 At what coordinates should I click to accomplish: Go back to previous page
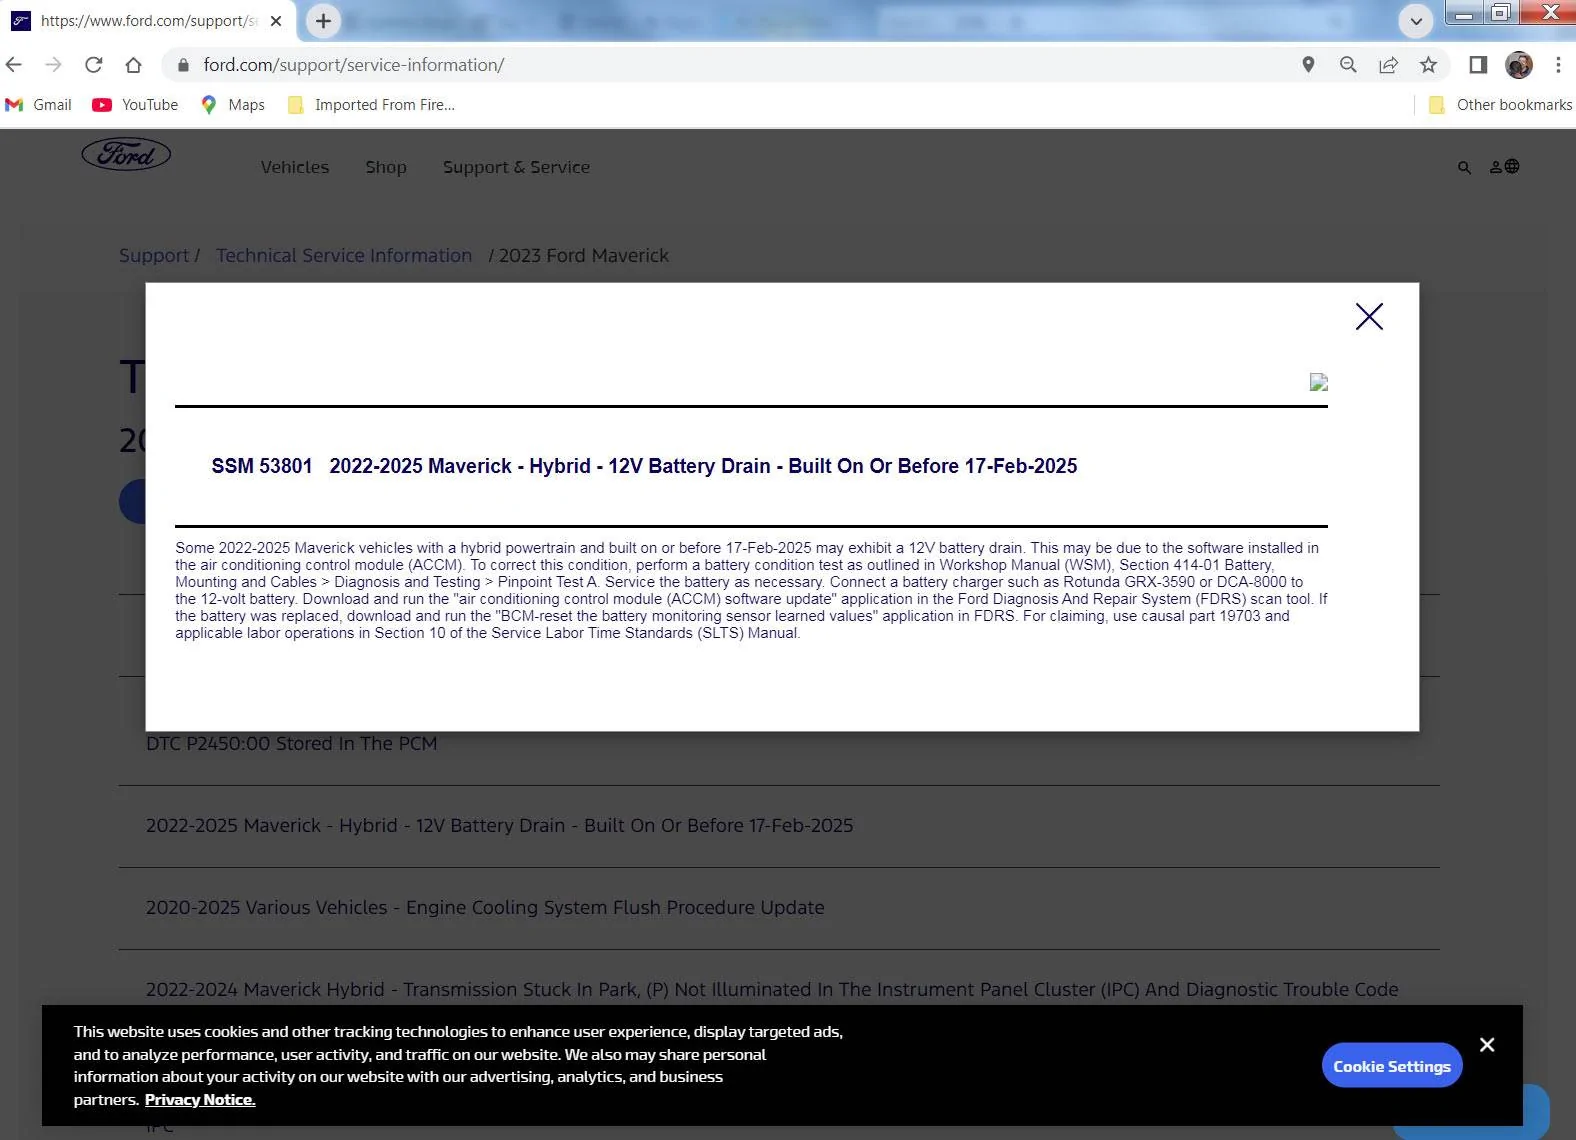click(x=14, y=65)
